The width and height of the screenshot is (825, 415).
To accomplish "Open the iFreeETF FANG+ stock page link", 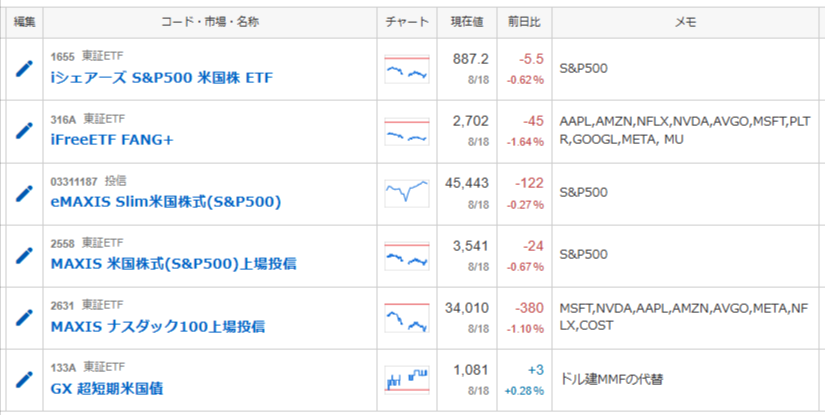I will [112, 140].
